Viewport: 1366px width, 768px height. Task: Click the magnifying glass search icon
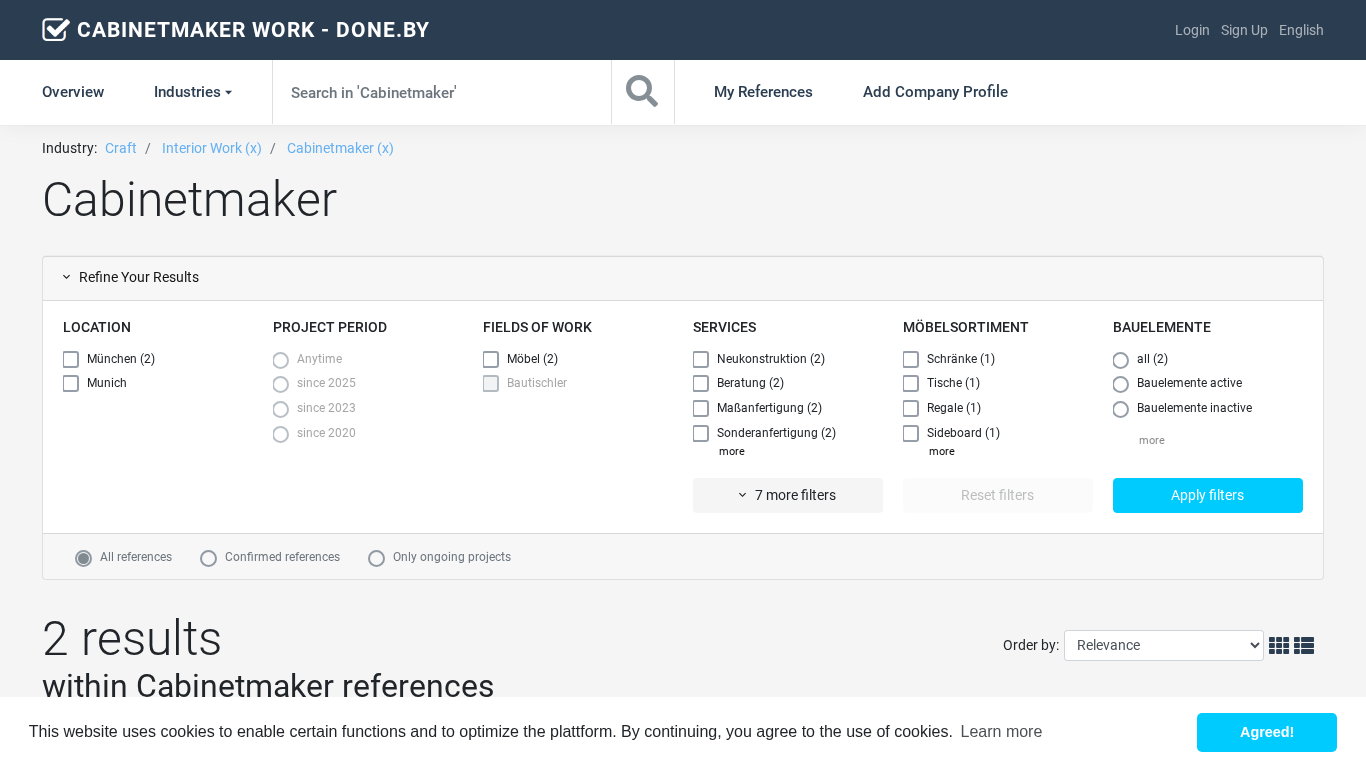(x=642, y=92)
